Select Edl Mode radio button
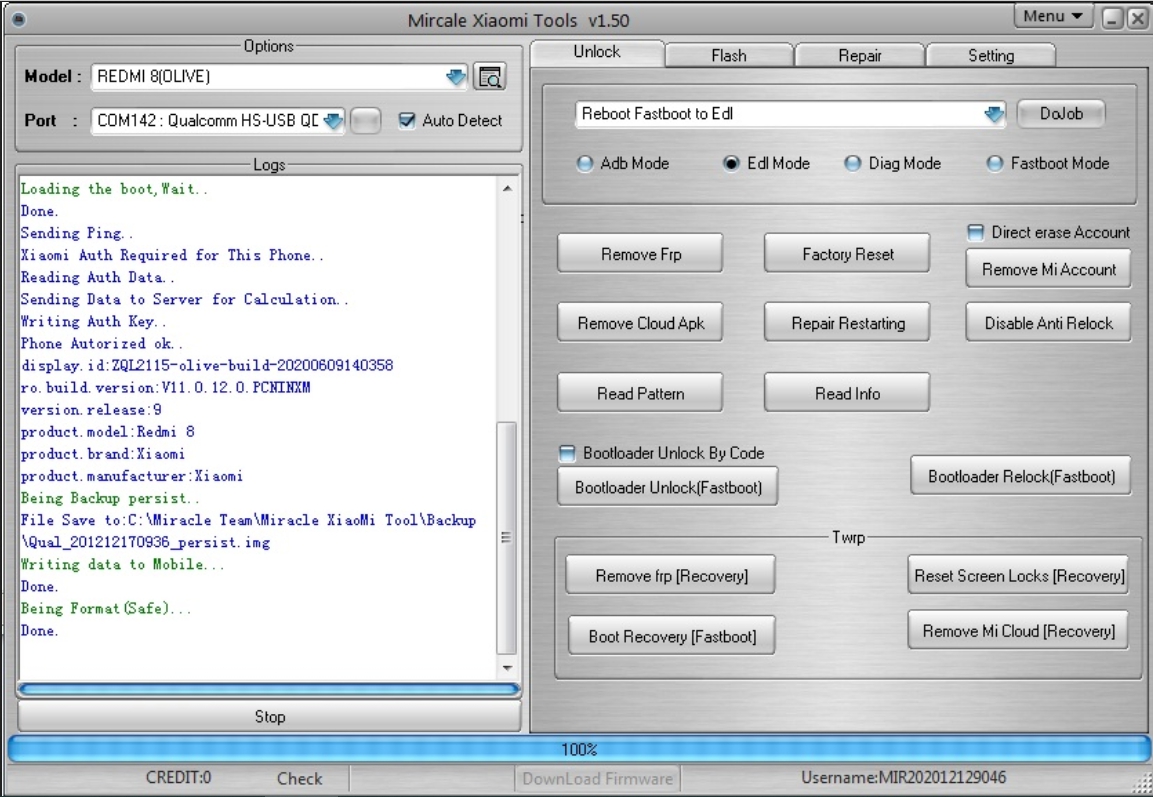This screenshot has height=797, width=1153. pos(731,163)
